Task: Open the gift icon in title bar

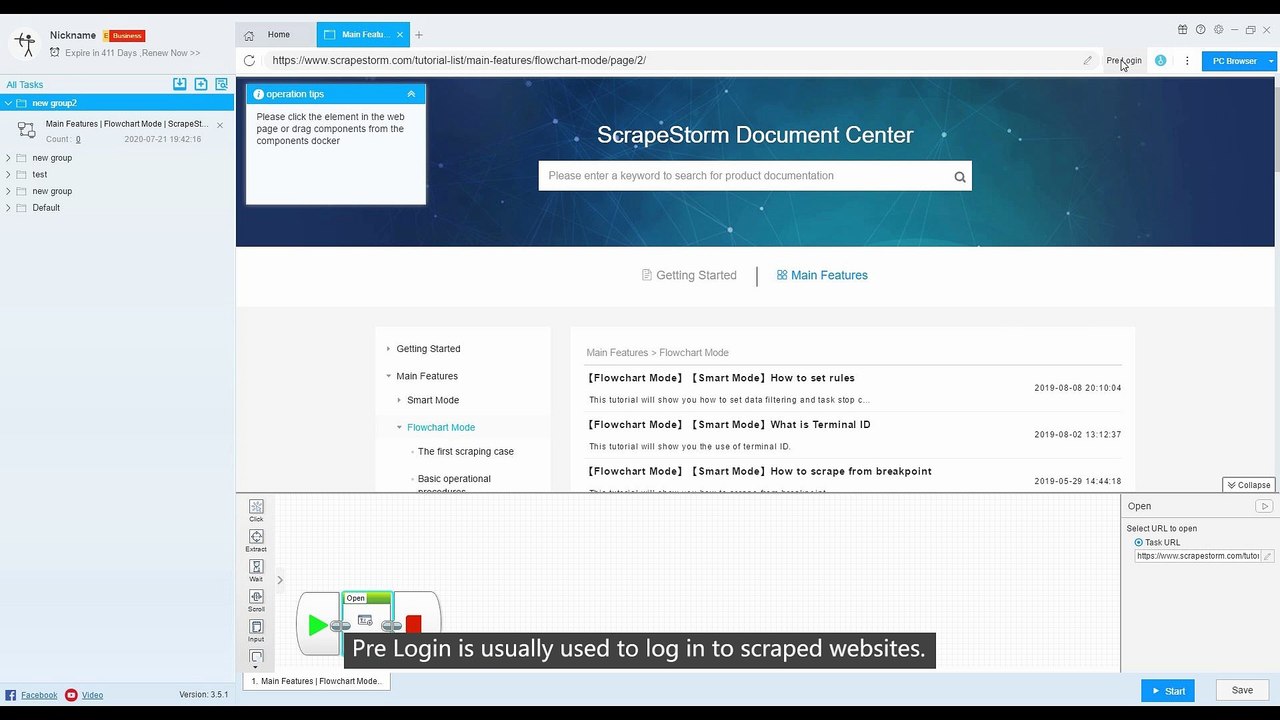Action: click(x=1183, y=30)
